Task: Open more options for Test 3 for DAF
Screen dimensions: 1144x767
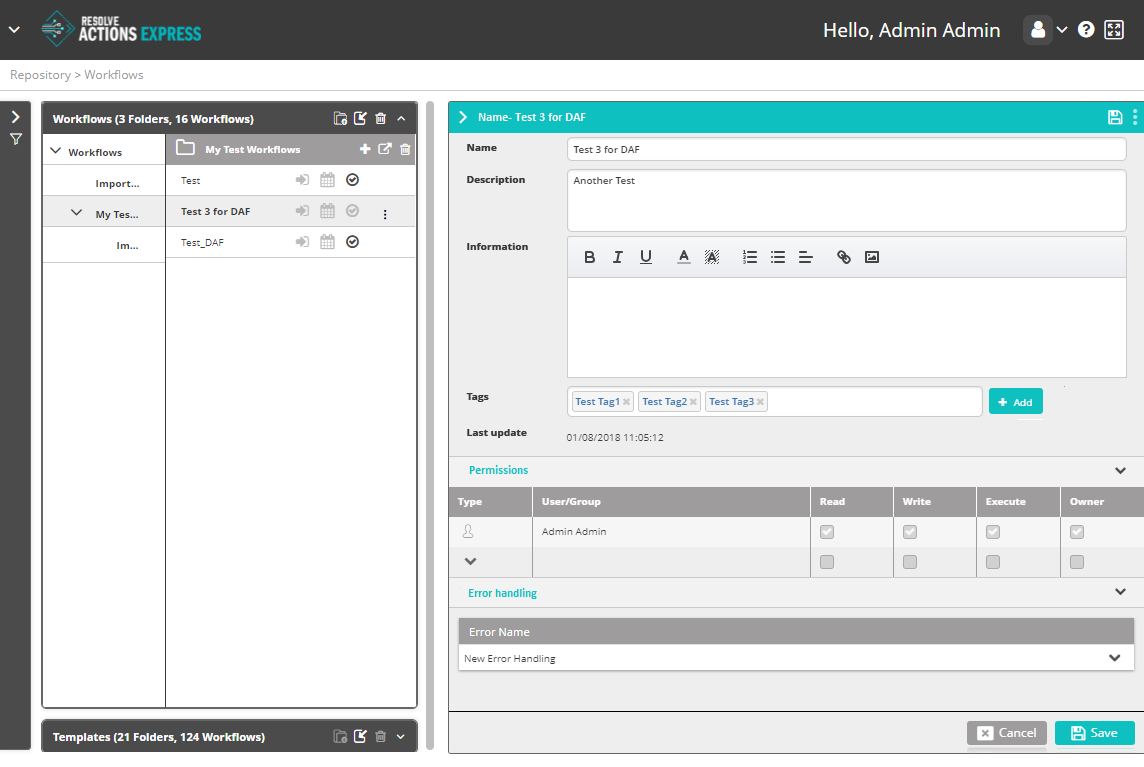Action: pos(385,215)
